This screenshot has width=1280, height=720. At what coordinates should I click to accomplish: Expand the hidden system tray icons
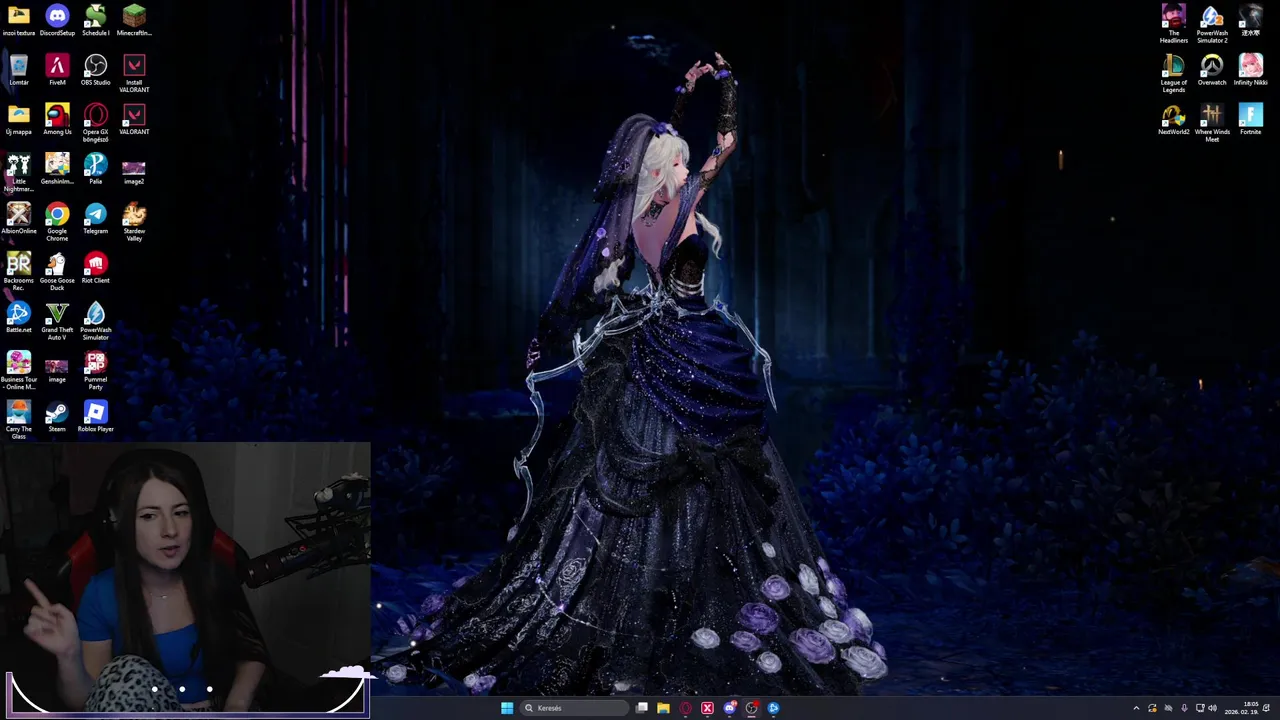pos(1136,708)
